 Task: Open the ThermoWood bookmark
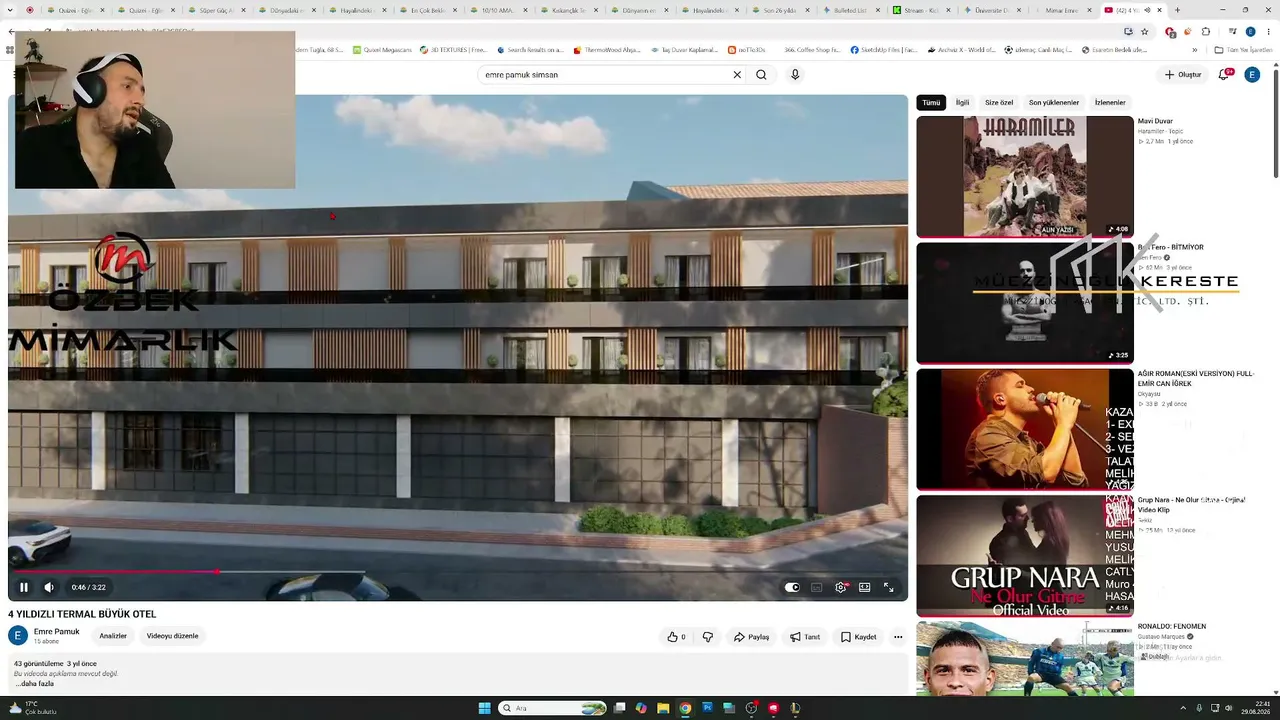click(606, 49)
